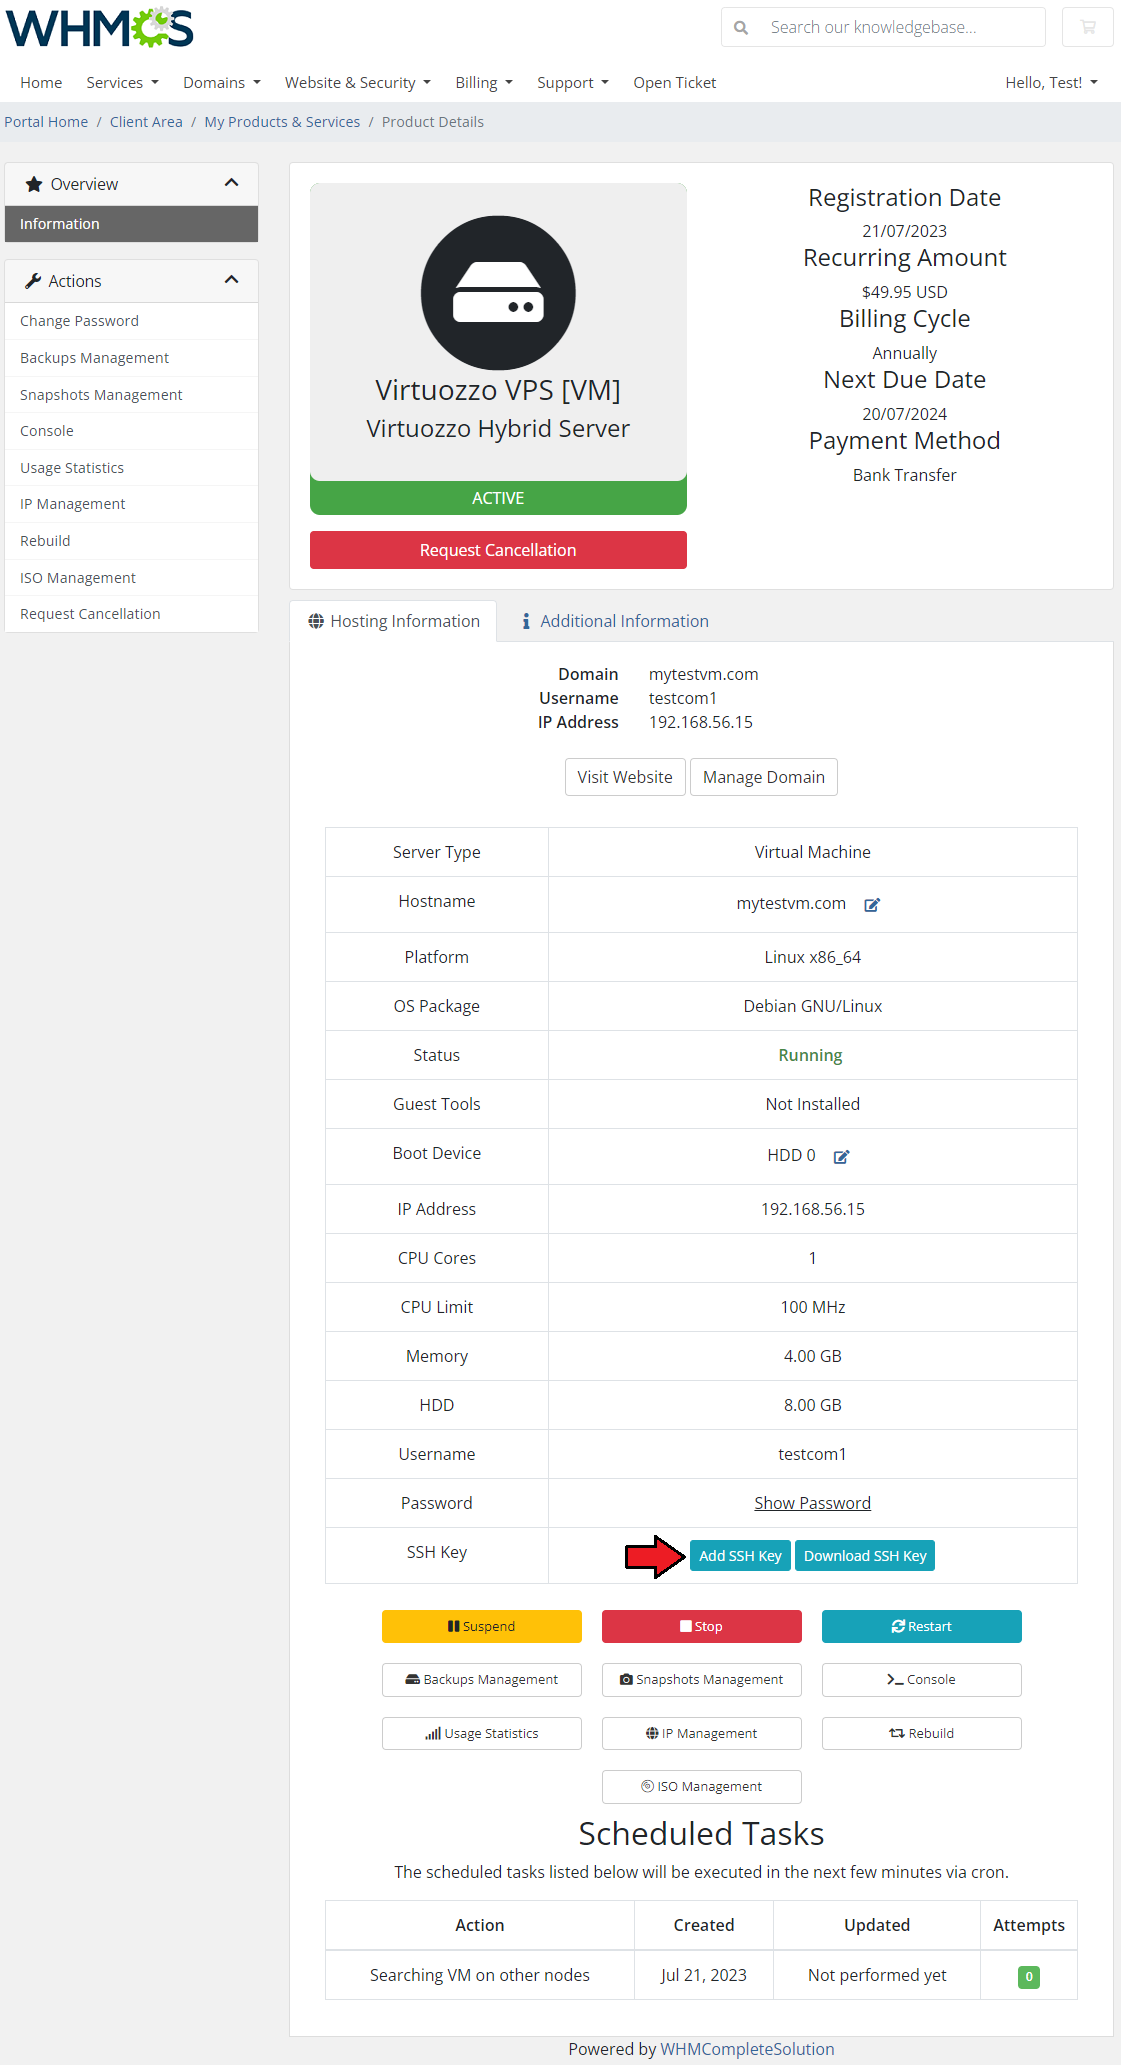Viewport: 1121px width, 2065px height.
Task: Click the knowledgebase search magnifier icon
Action: tap(741, 28)
